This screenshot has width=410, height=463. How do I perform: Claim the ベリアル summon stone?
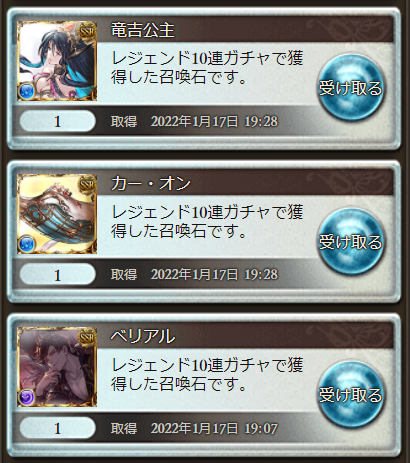click(x=351, y=395)
